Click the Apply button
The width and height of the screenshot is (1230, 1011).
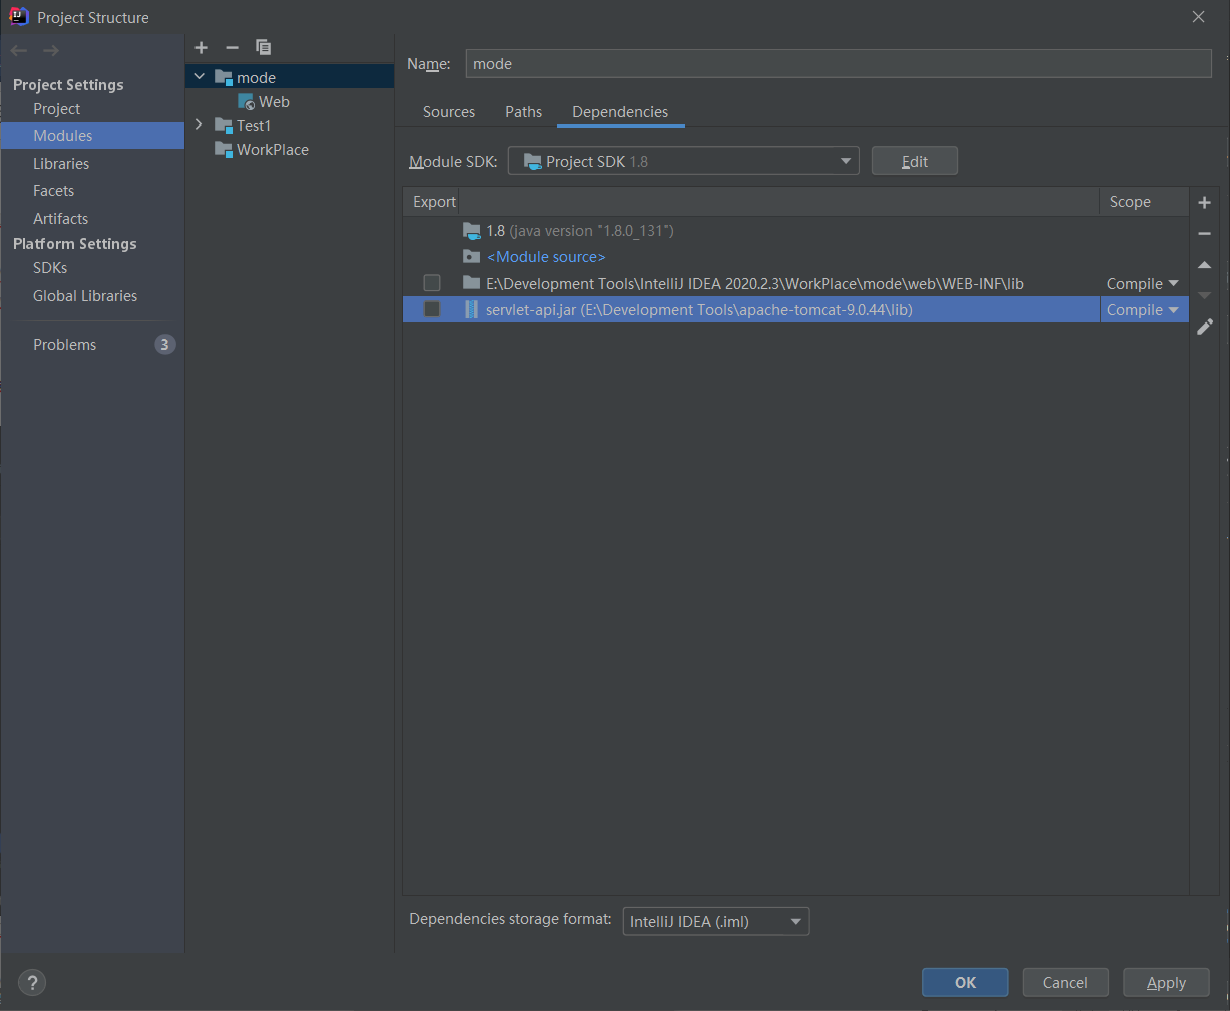1166,982
